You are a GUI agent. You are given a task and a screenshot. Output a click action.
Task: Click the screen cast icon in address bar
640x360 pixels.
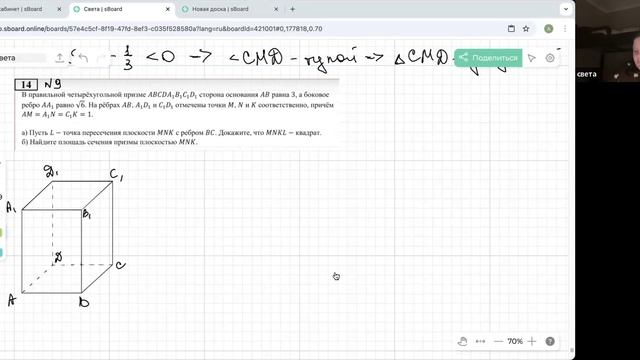(x=511, y=29)
